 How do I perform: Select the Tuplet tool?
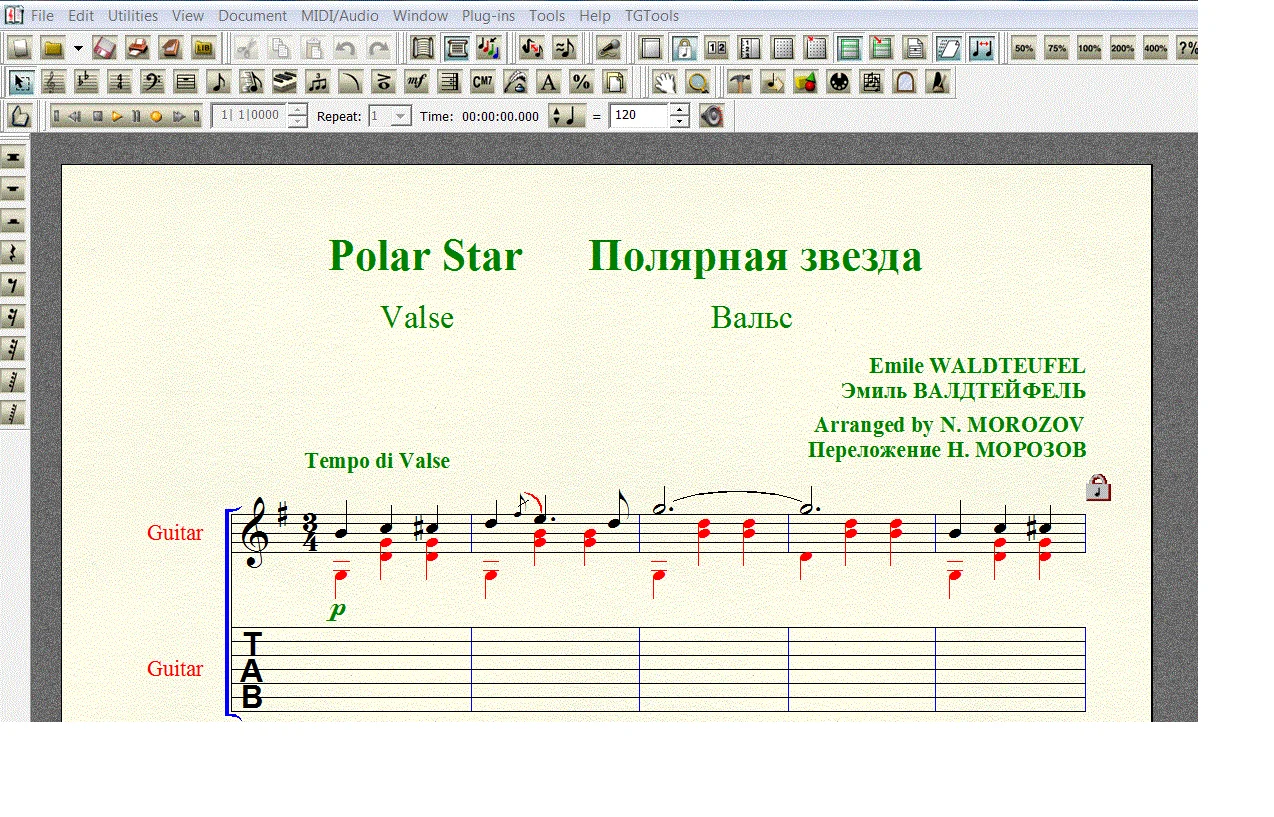click(x=317, y=81)
